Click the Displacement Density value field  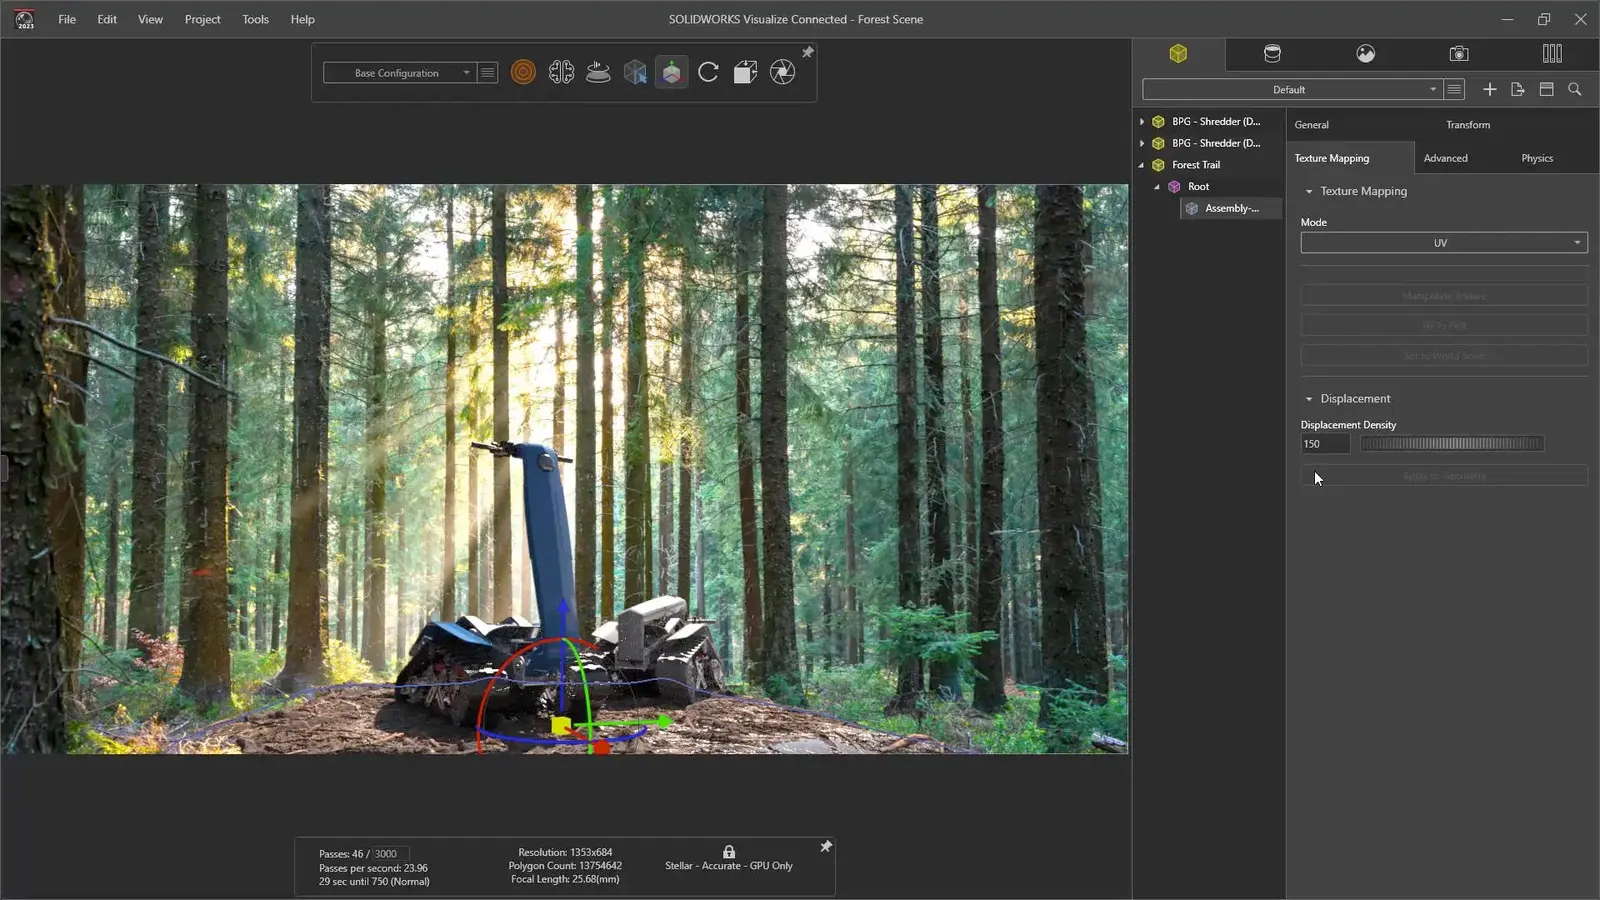pos(1325,444)
